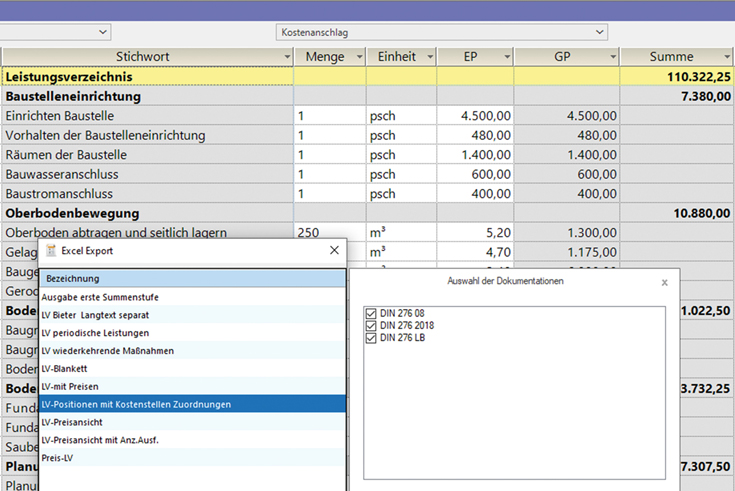Close the Auswahl der Dokumentationen panel
The width and height of the screenshot is (735, 491).
click(x=664, y=282)
